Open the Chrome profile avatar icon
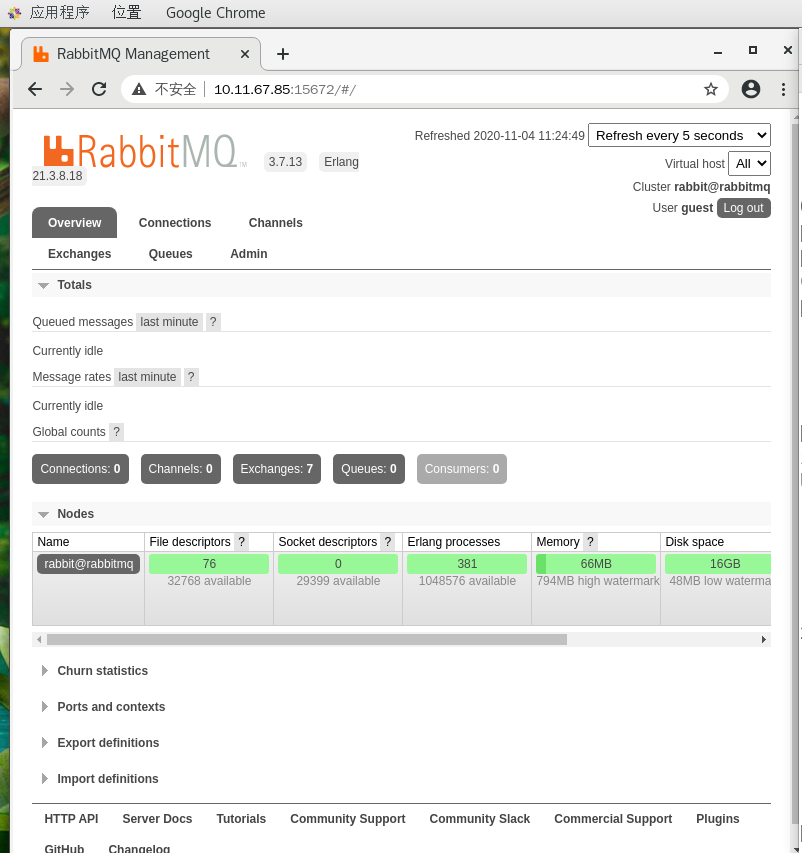 [751, 89]
